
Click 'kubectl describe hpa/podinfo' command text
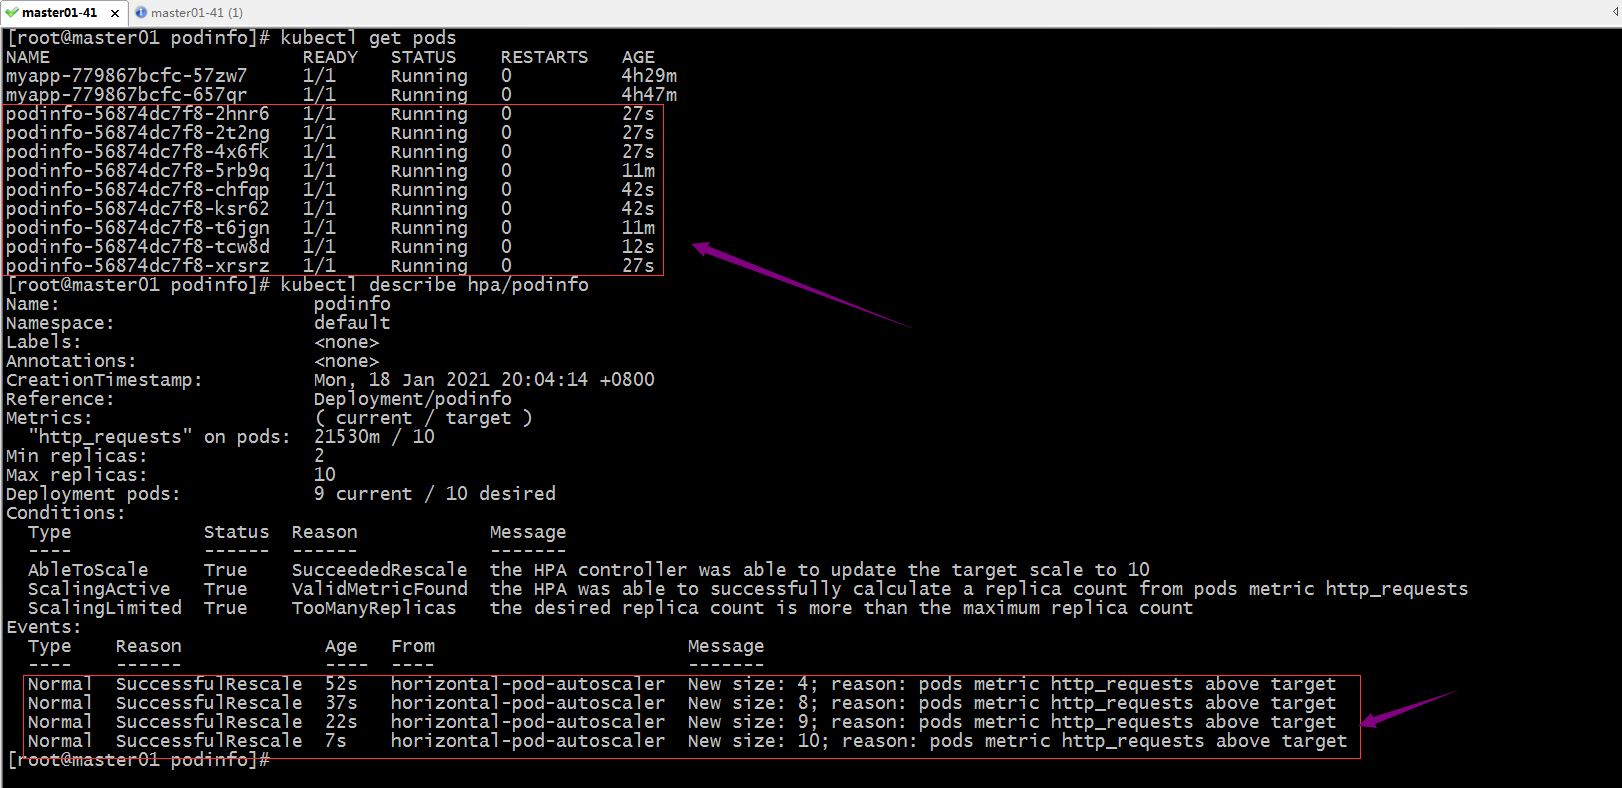point(434,285)
